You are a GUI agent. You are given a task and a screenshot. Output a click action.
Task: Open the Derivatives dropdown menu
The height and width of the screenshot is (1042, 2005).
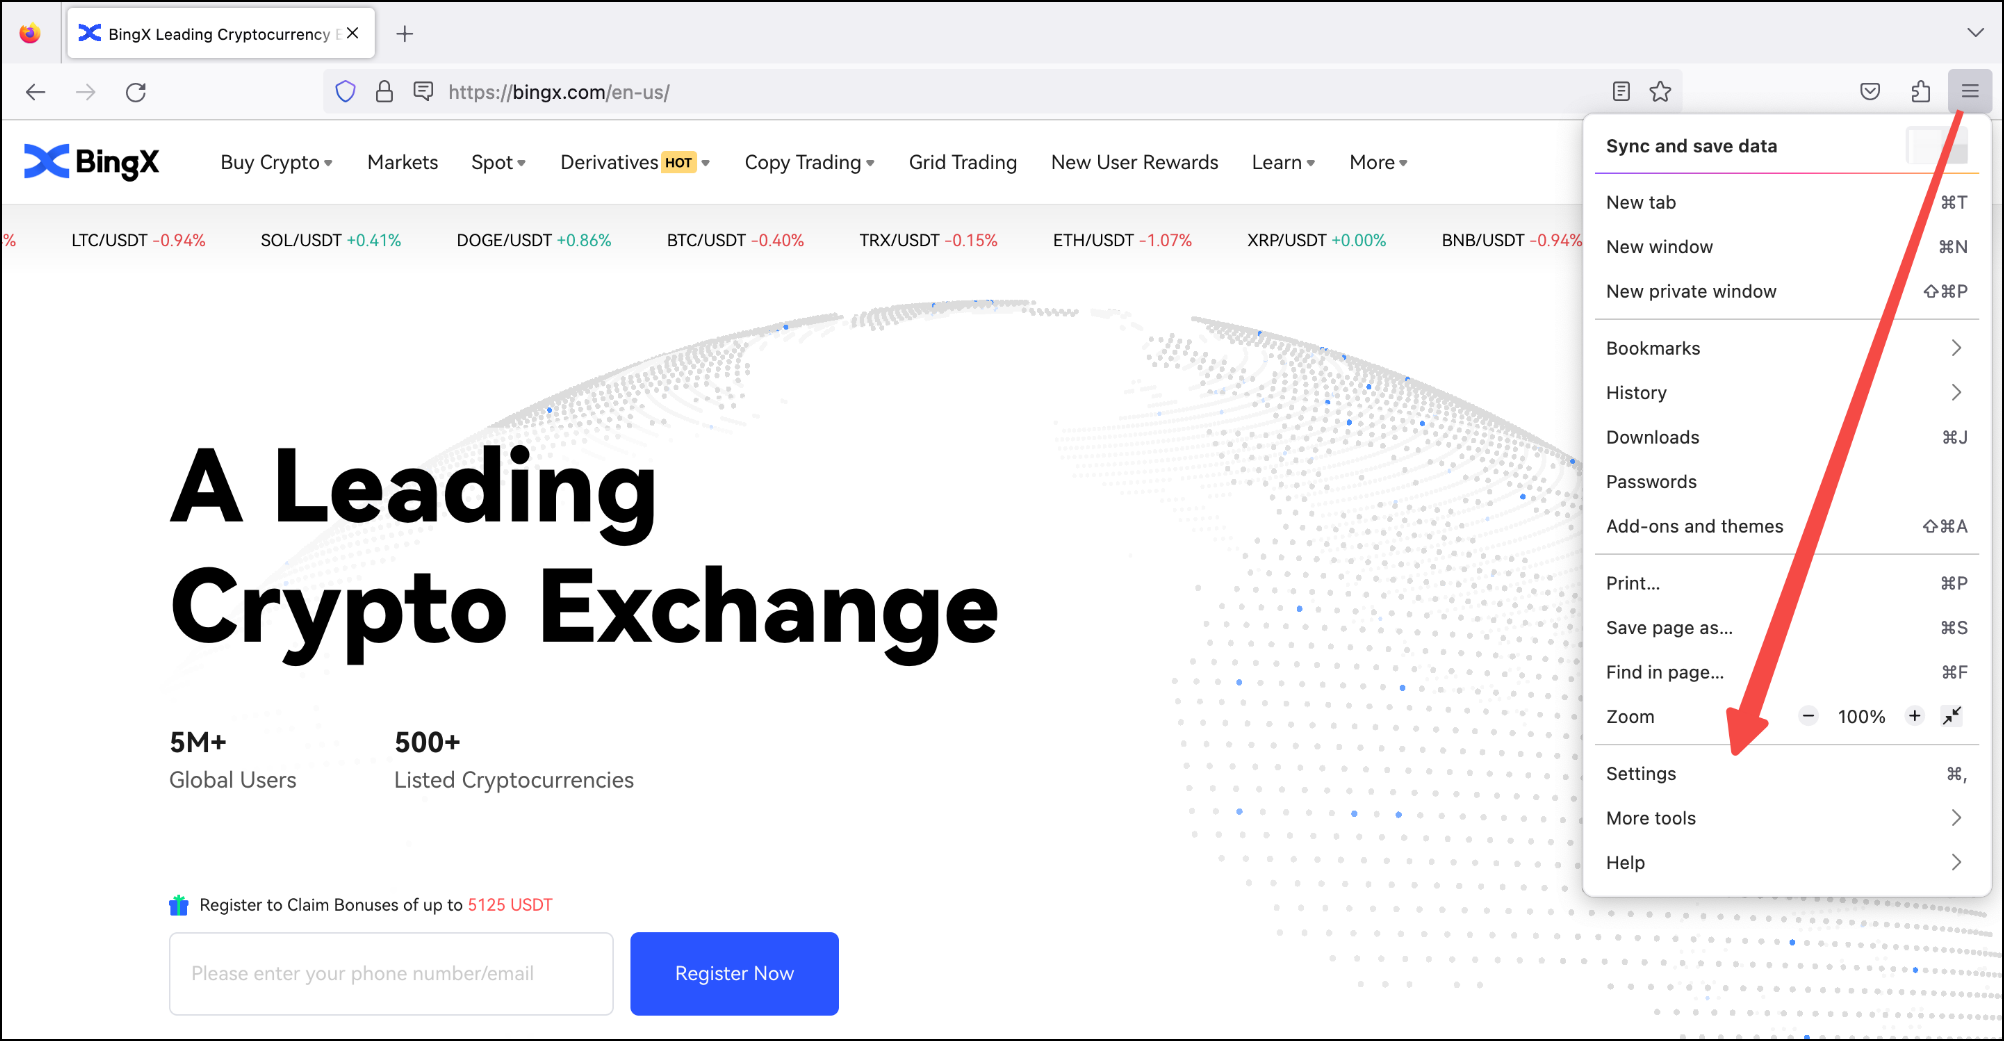tap(634, 163)
